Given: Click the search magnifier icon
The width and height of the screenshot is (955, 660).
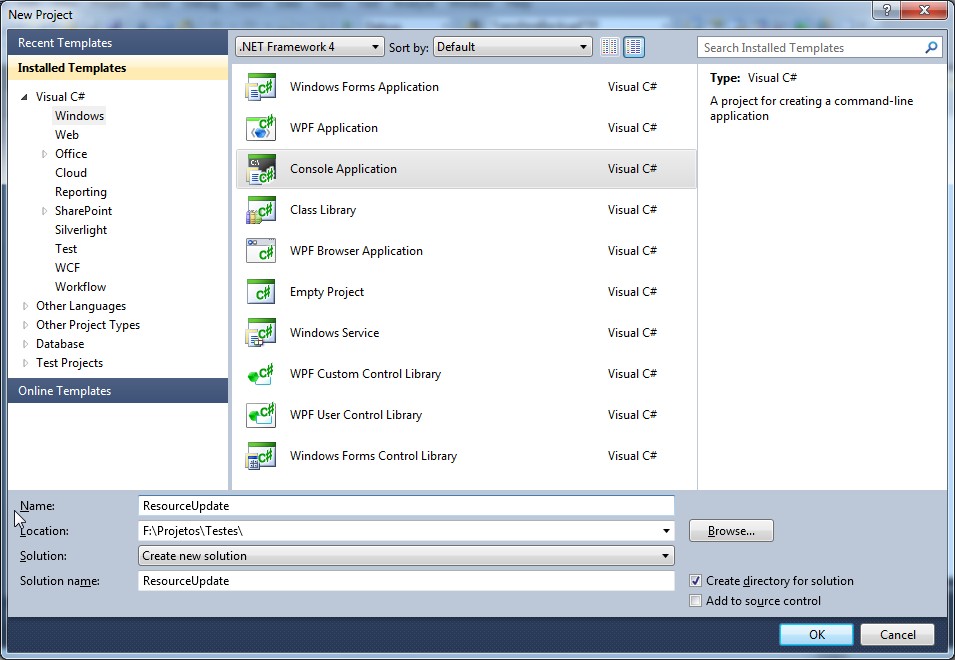Looking at the screenshot, I should (931, 47).
